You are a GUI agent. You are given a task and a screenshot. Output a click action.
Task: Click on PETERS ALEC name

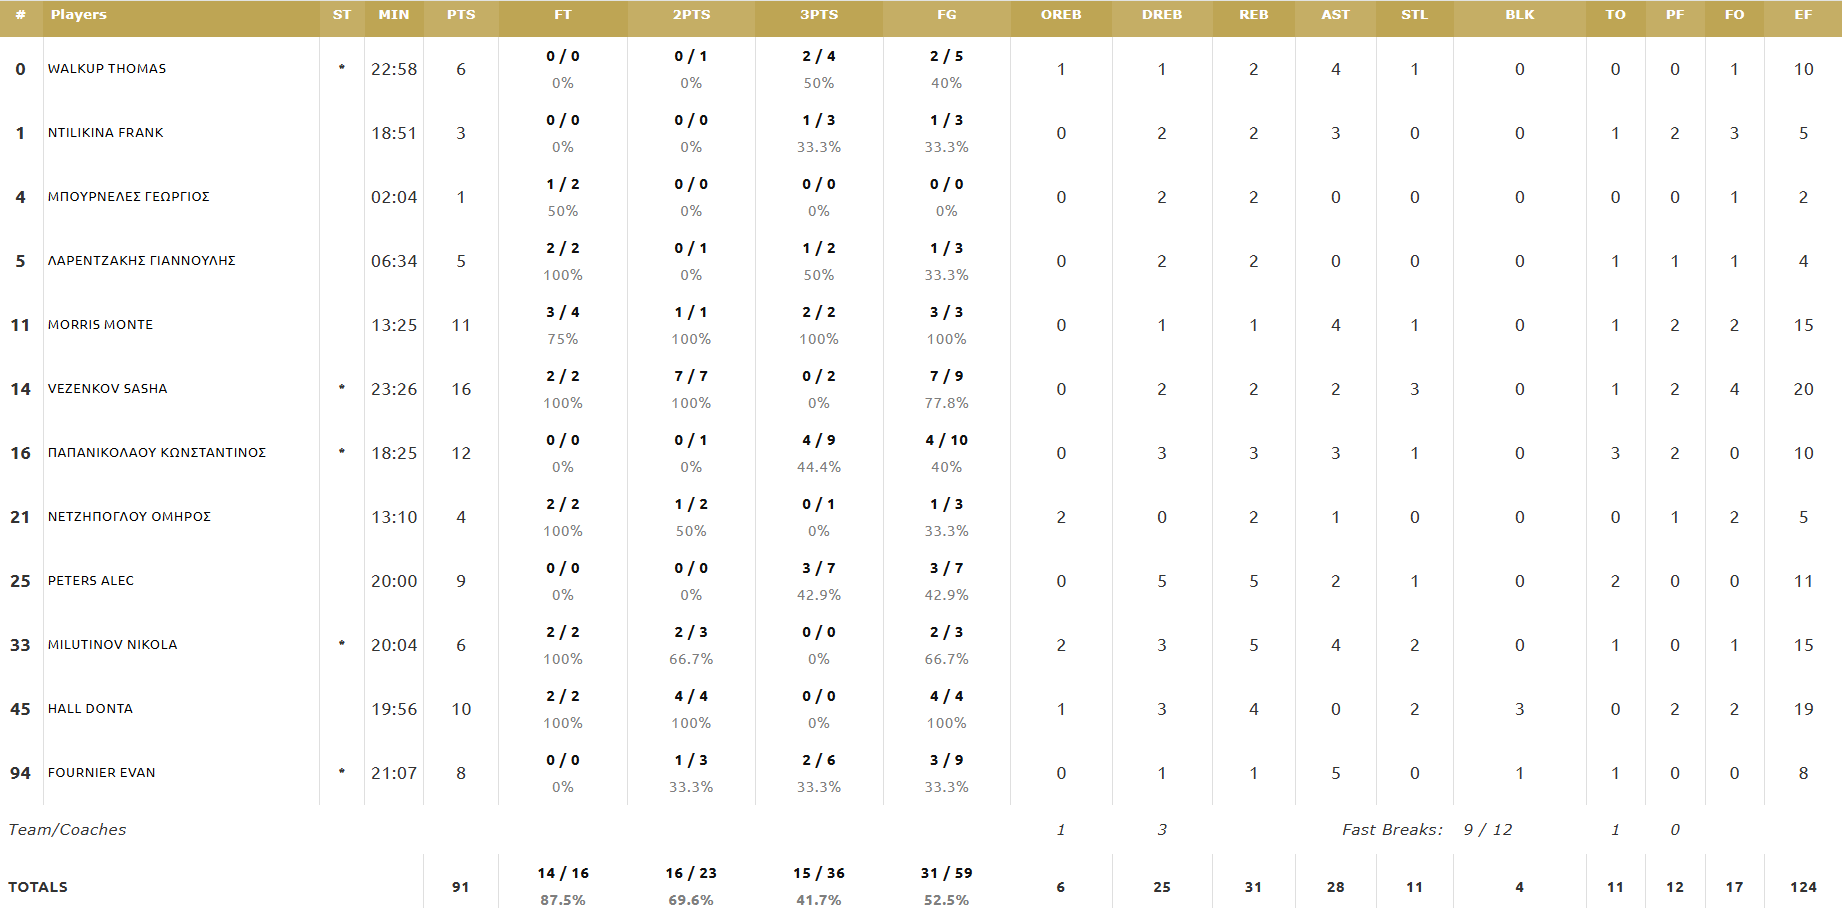pyautogui.click(x=91, y=581)
